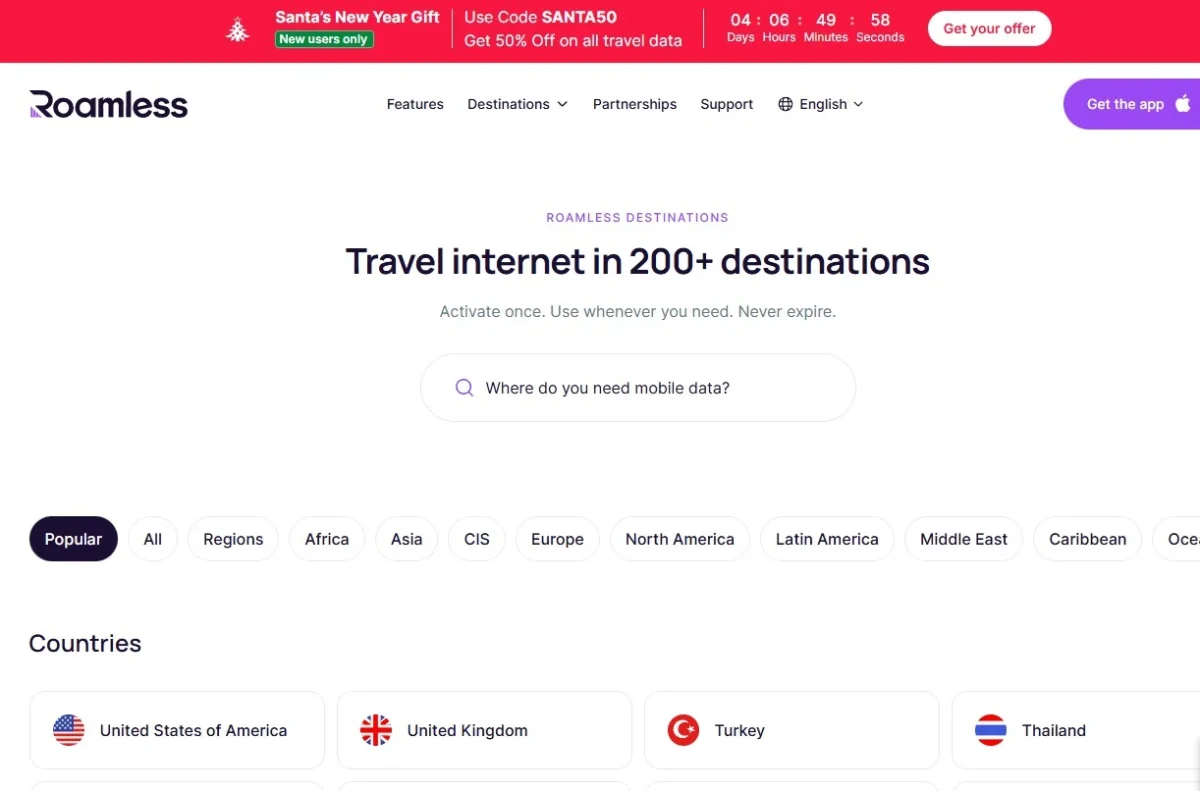The width and height of the screenshot is (1200, 791).
Task: Select the Asia region tab
Action: pyautogui.click(x=406, y=539)
